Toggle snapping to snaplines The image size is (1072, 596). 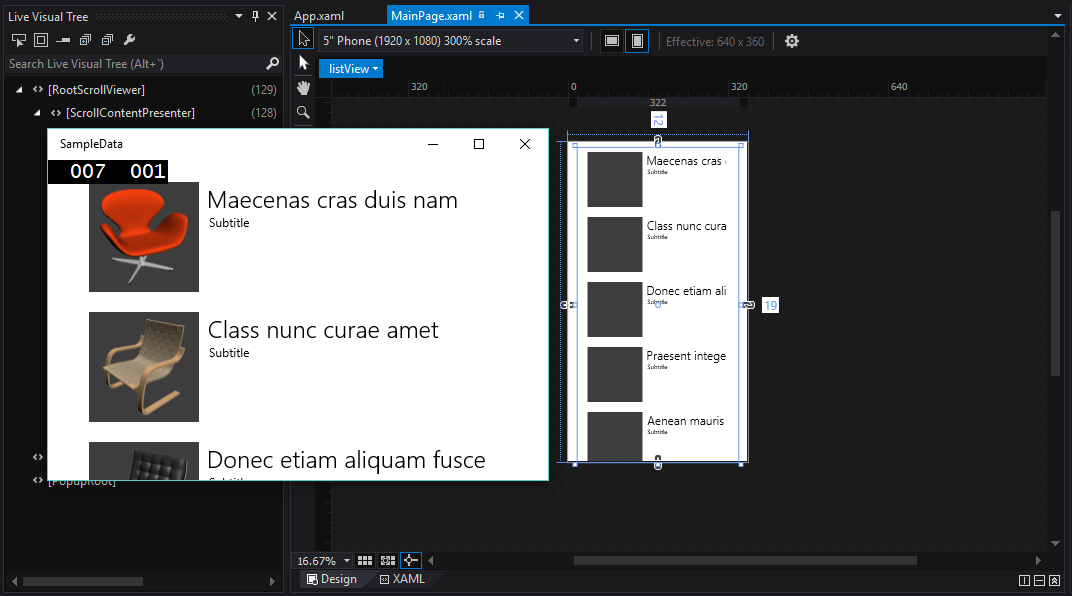coord(410,560)
